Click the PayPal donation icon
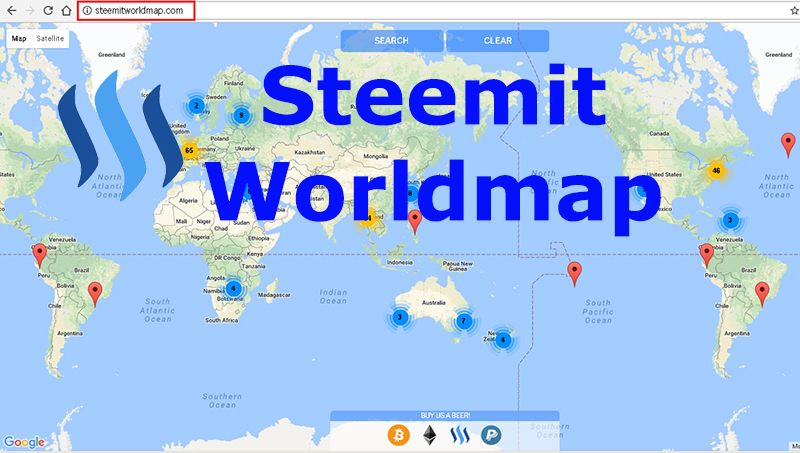Viewport: 800px width, 453px height. click(491, 435)
